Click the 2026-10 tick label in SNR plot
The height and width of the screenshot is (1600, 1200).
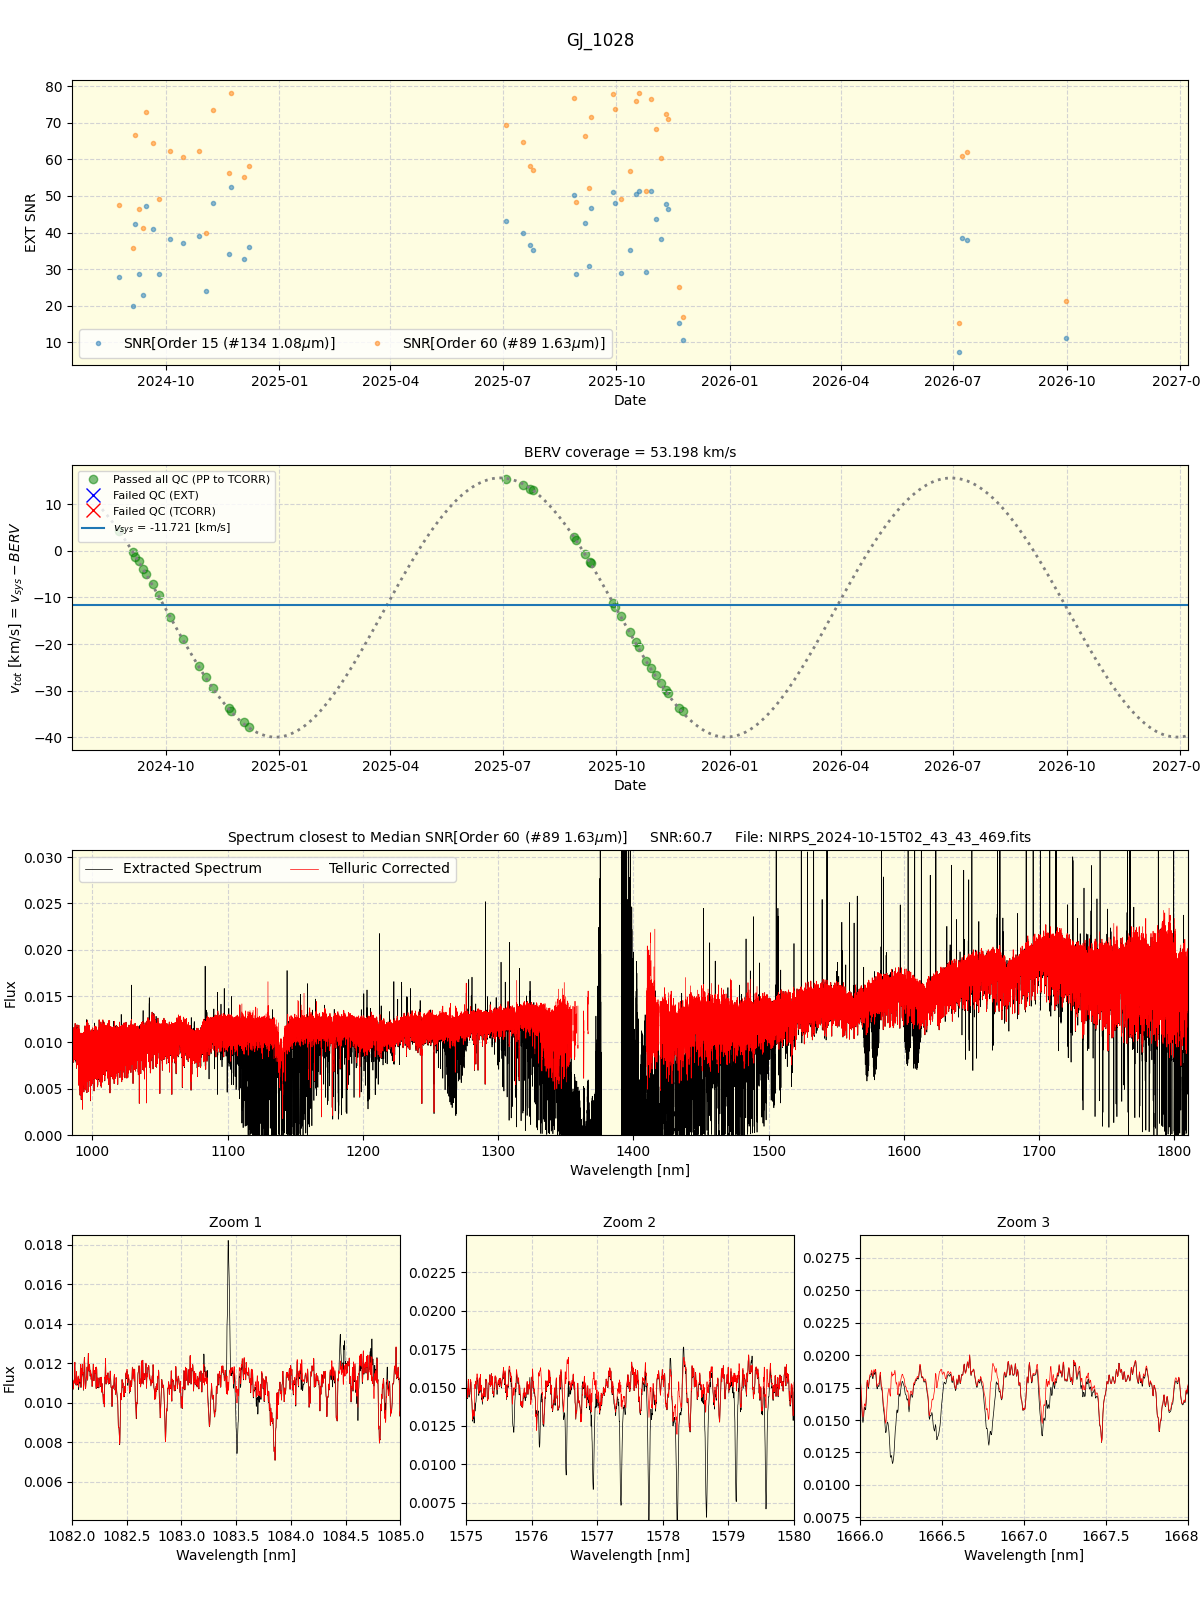(1067, 381)
